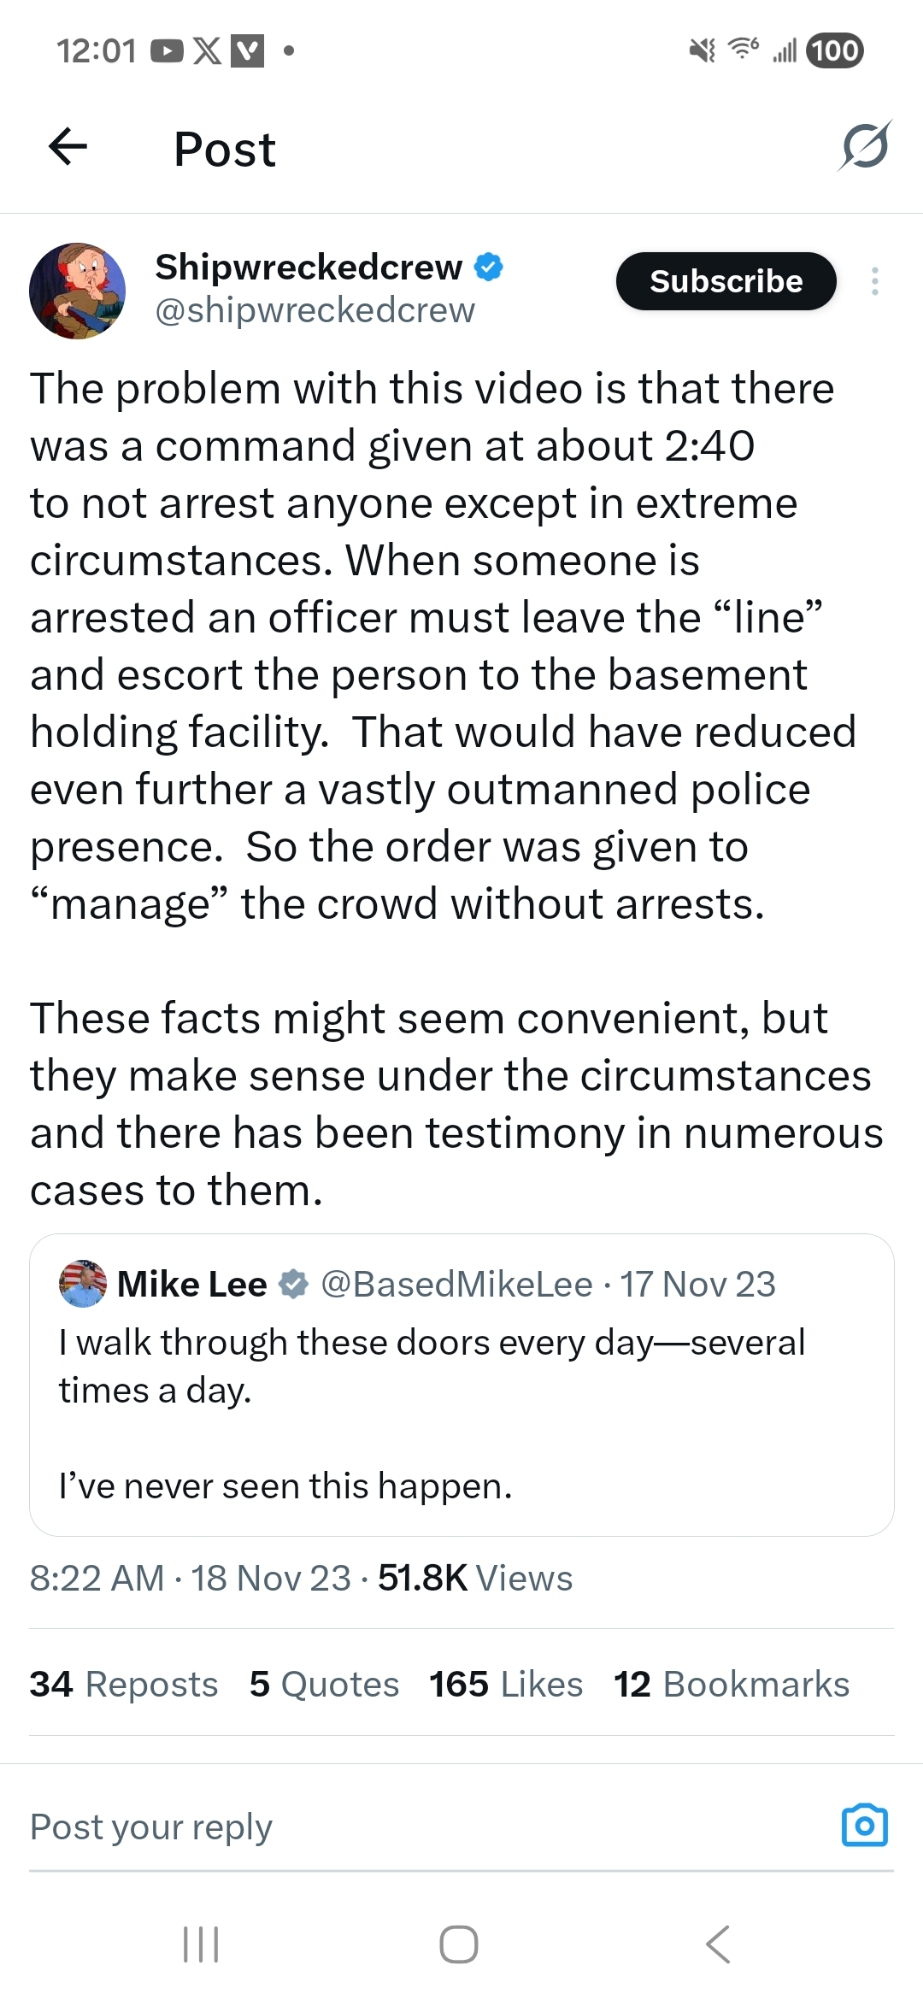
Task: Tap the Android back navigation chevron
Action: (717, 1944)
